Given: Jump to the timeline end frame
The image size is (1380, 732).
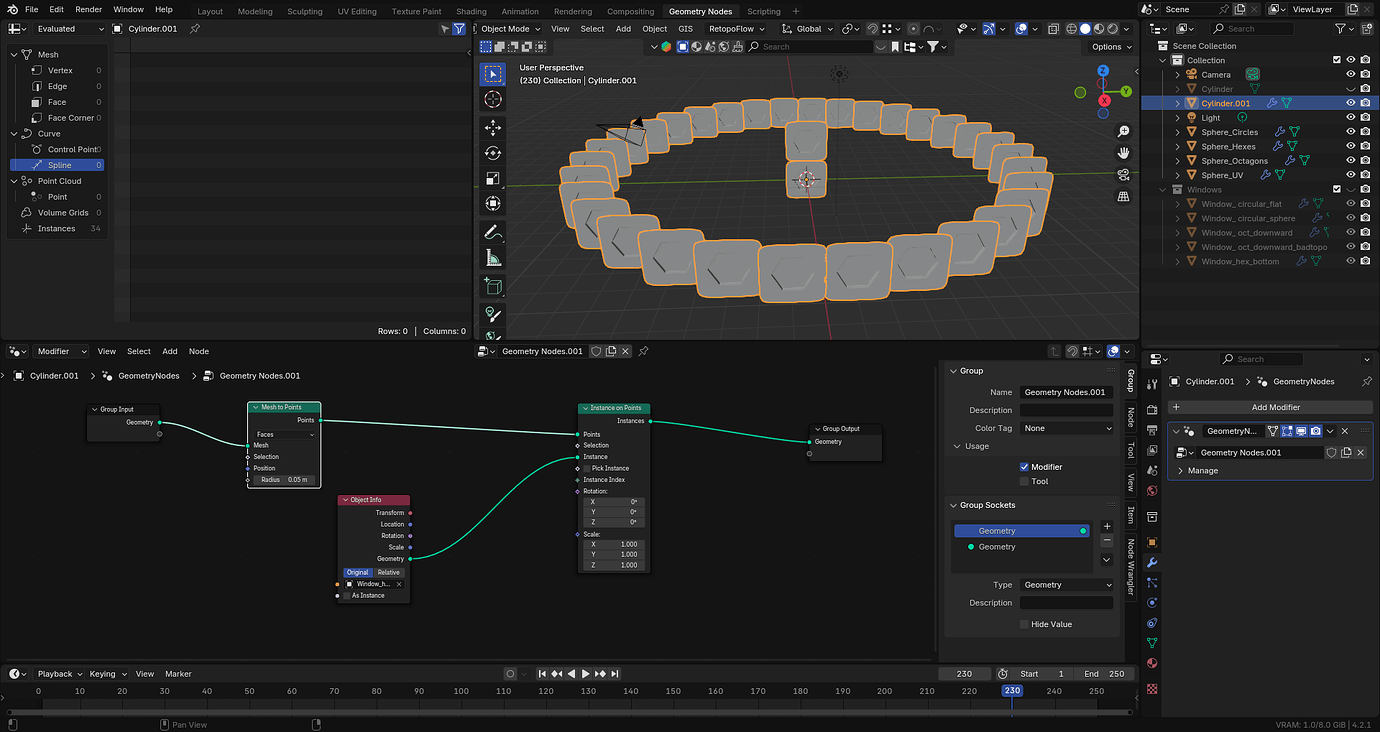Looking at the screenshot, I should [615, 674].
